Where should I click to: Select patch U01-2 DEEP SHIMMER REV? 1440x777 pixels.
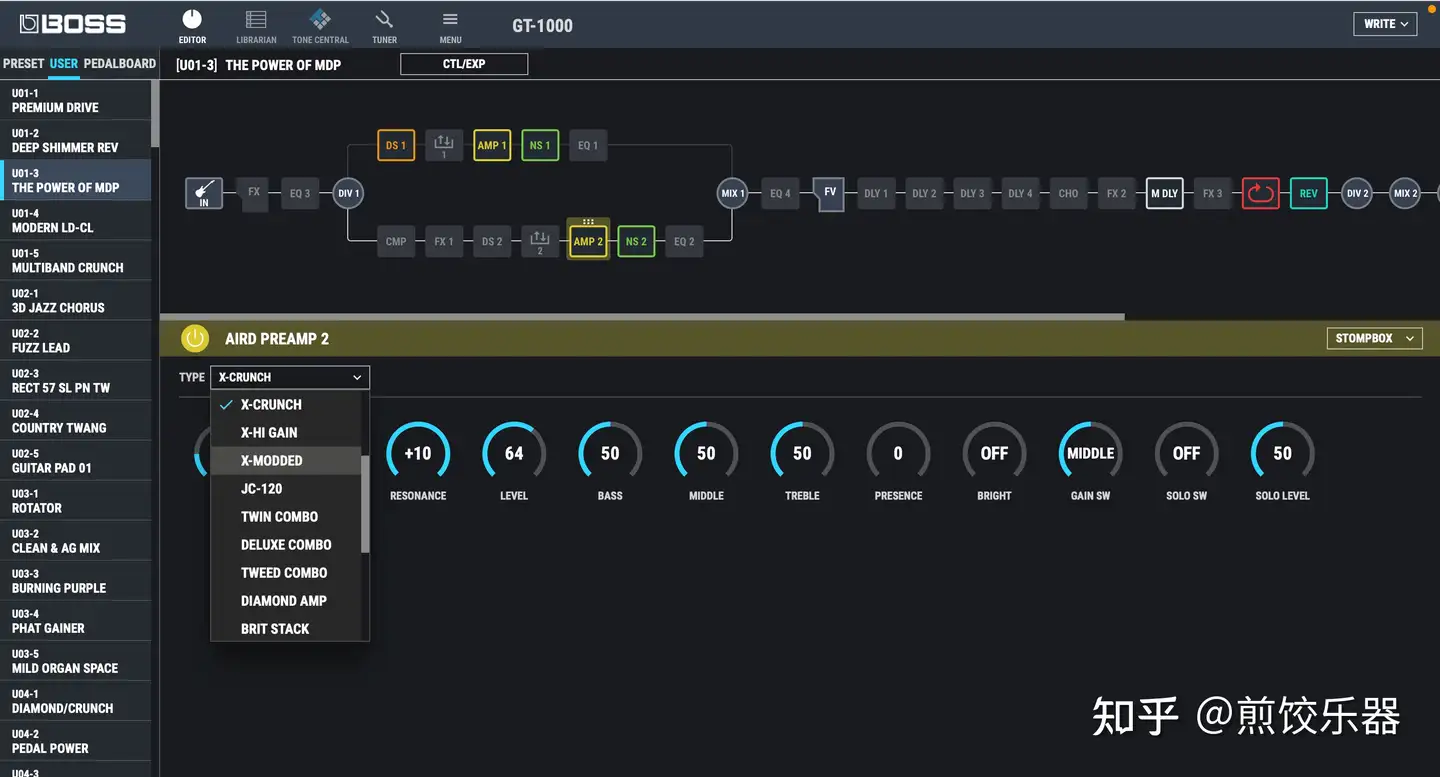pyautogui.click(x=75, y=140)
